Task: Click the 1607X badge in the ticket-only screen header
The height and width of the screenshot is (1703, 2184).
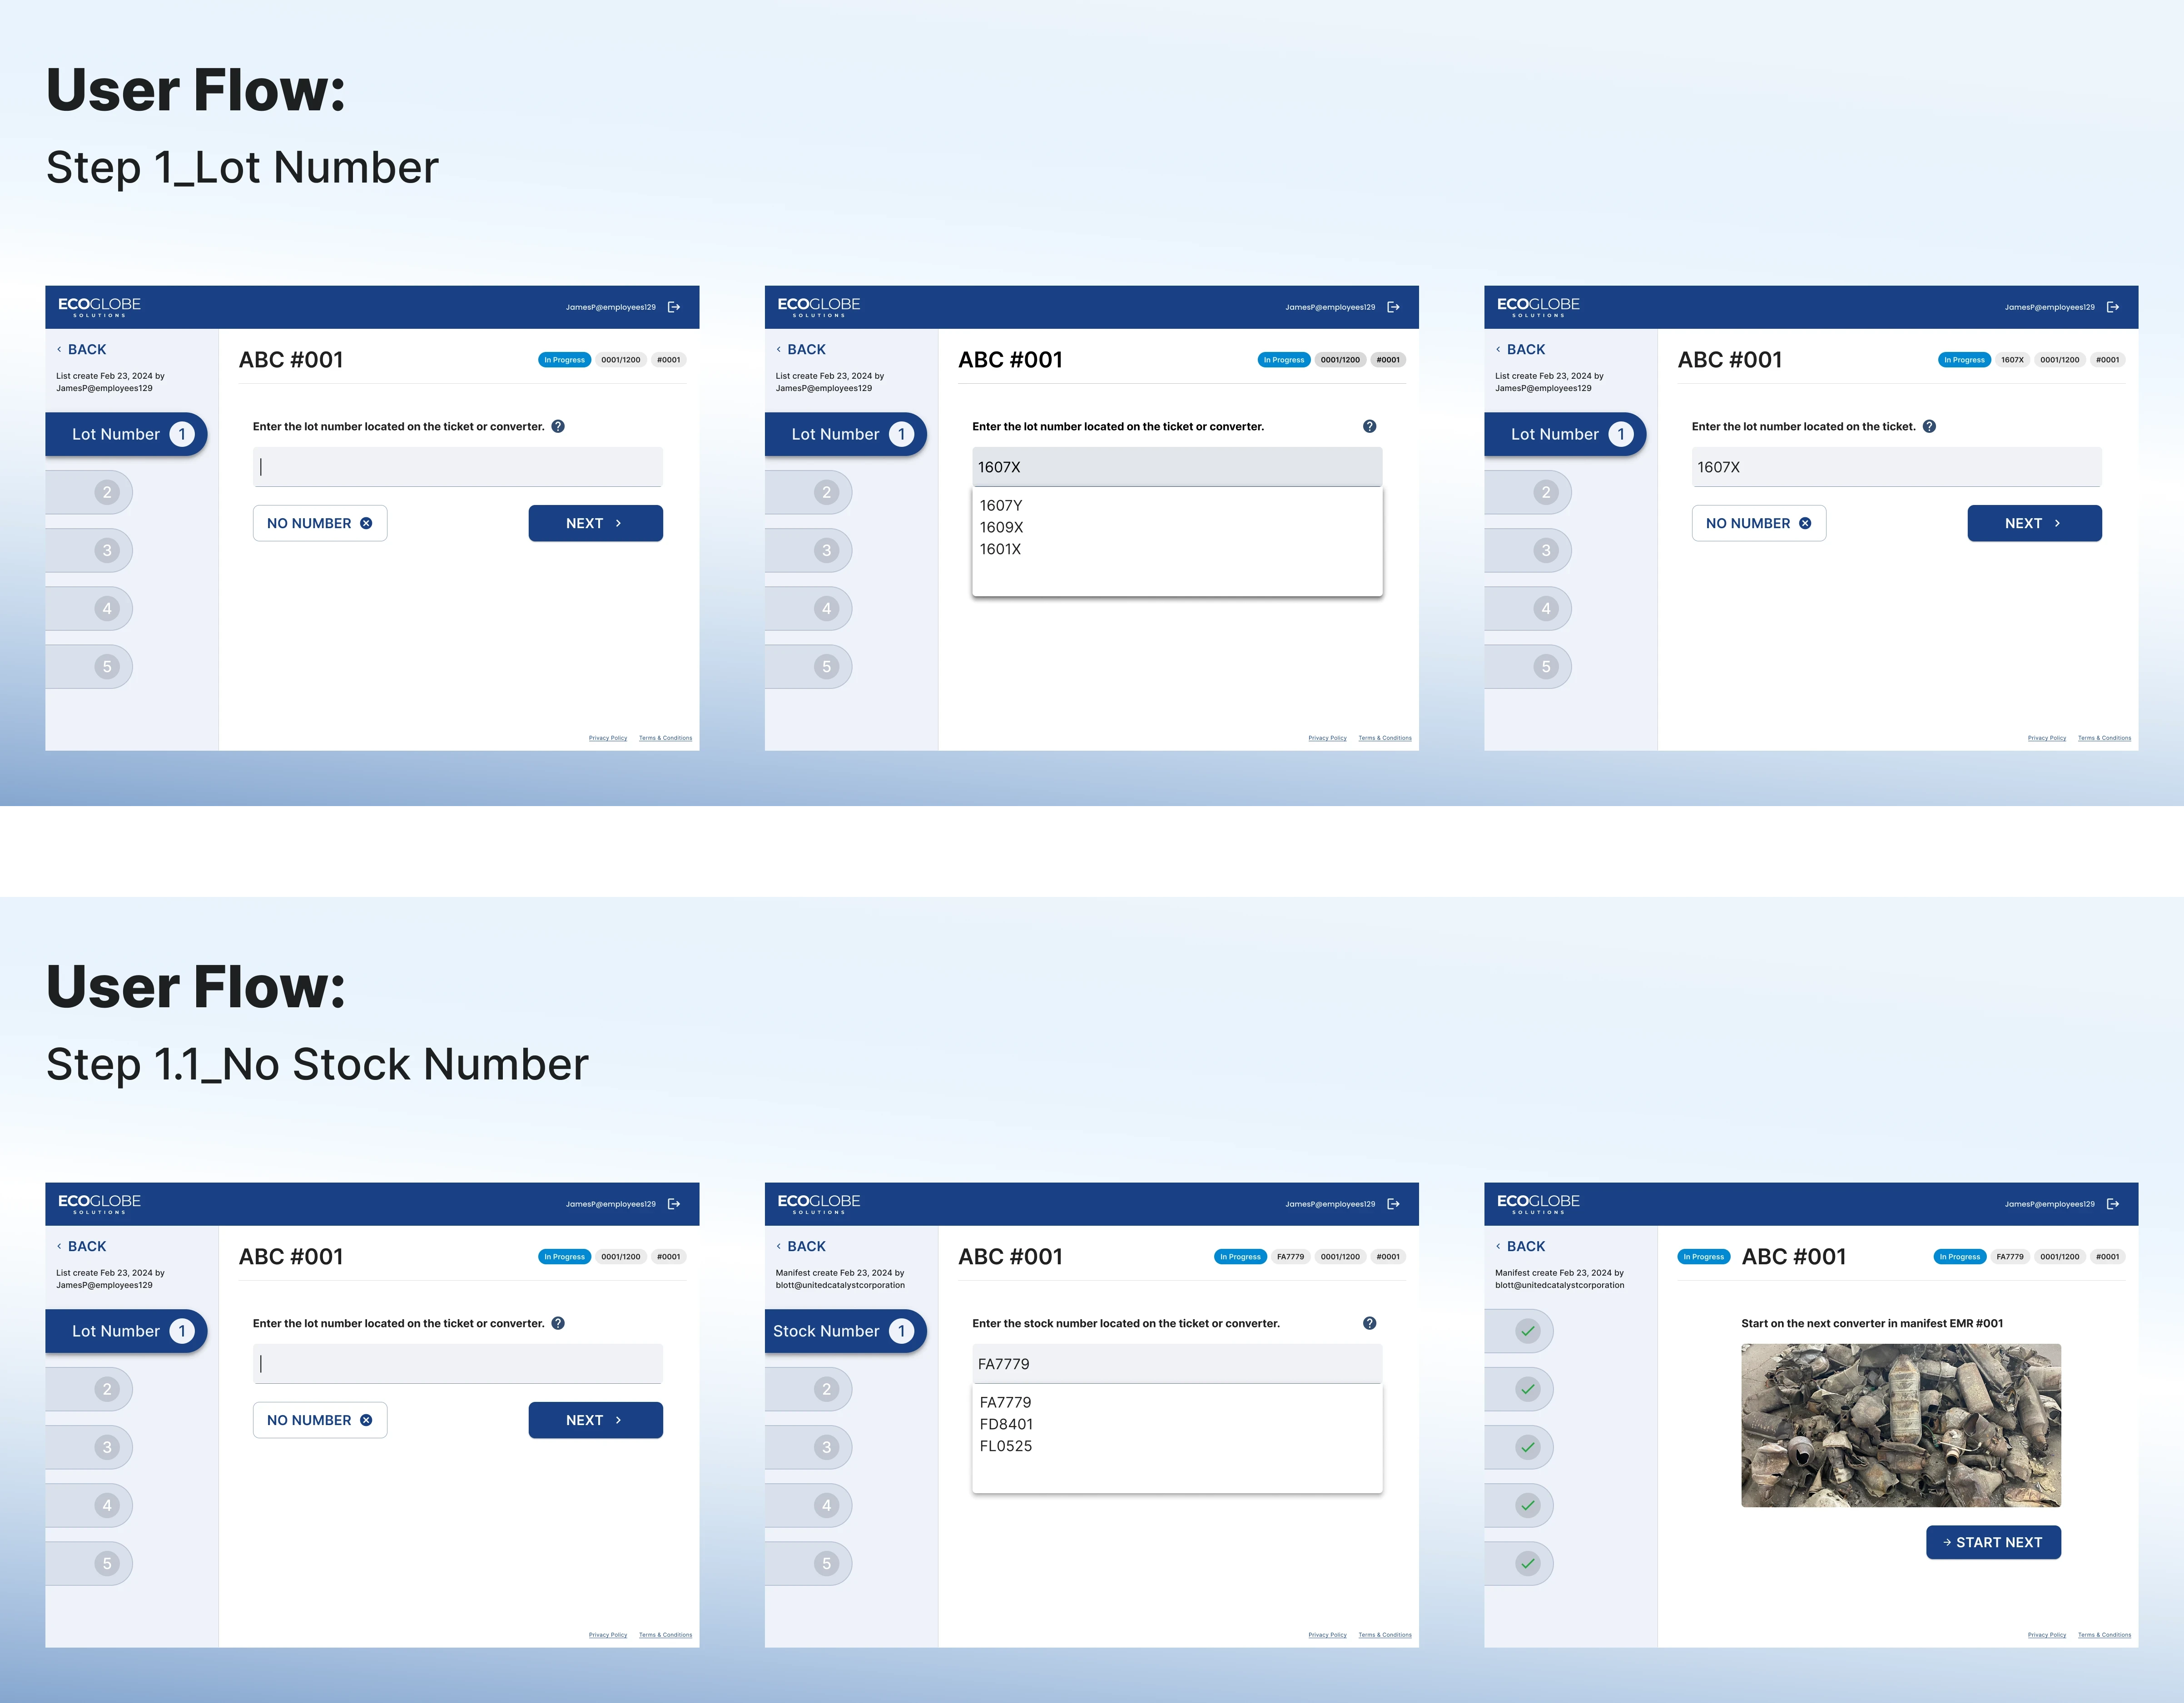Action: tap(2012, 360)
